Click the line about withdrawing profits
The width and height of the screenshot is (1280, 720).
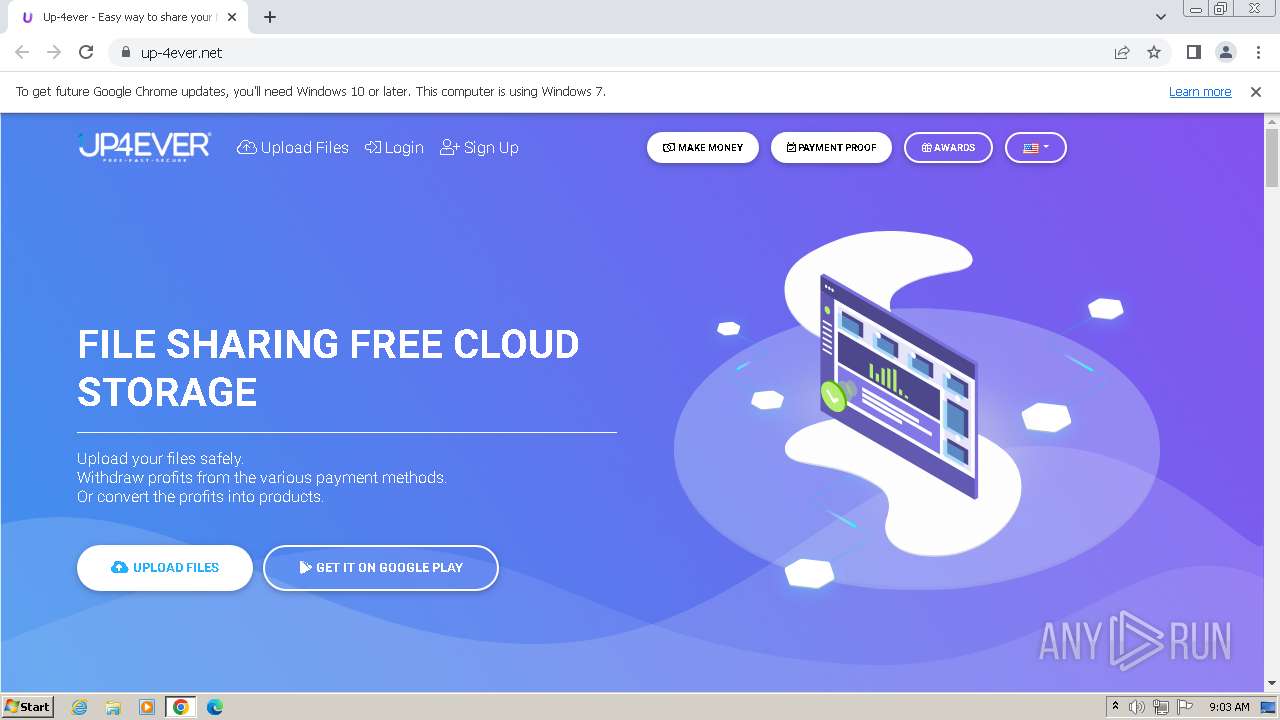pyautogui.click(x=262, y=478)
